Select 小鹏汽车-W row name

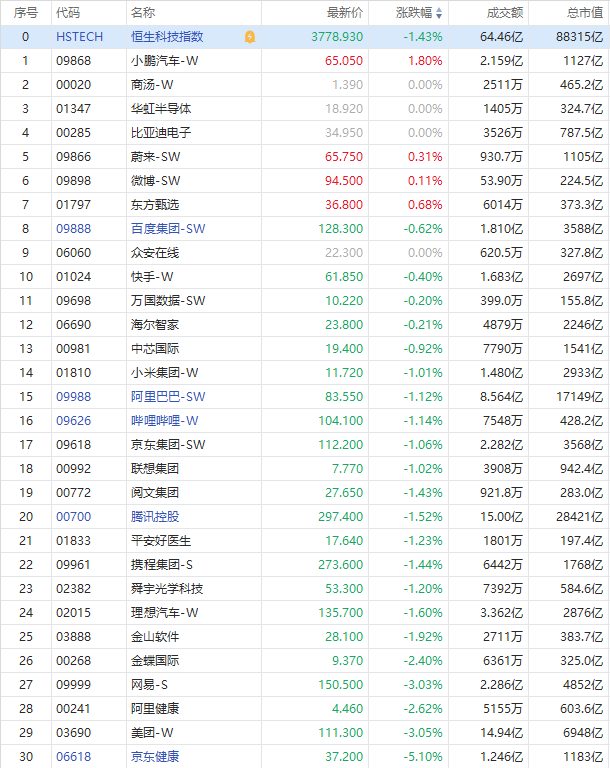click(165, 61)
